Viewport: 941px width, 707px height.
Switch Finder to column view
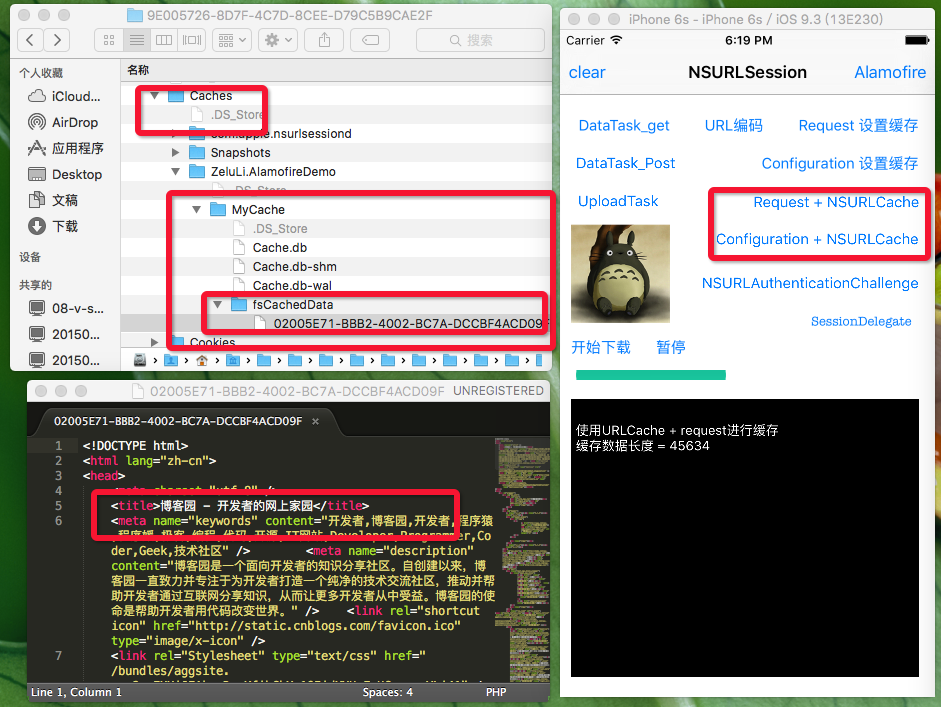tap(163, 40)
